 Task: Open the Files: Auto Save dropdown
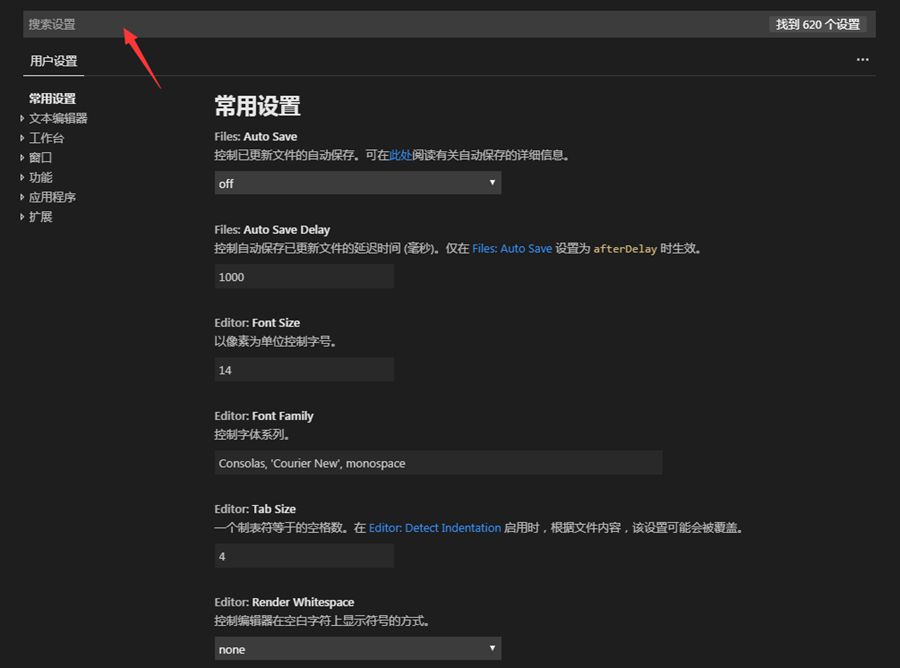[x=357, y=183]
